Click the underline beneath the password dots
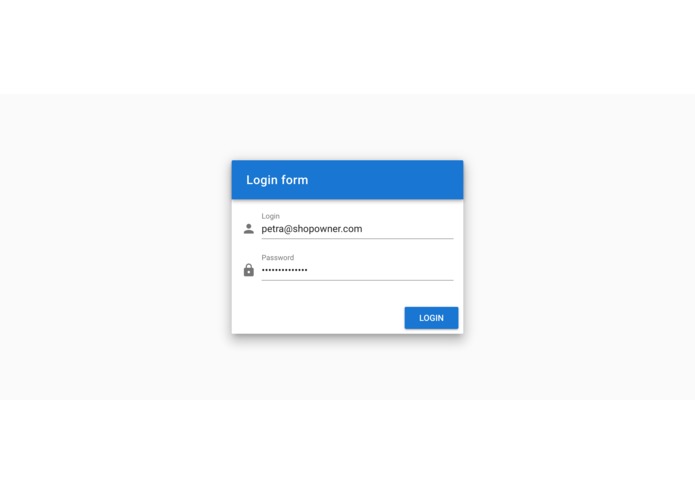Image resolution: width=695 pixels, height=494 pixels. [x=357, y=280]
